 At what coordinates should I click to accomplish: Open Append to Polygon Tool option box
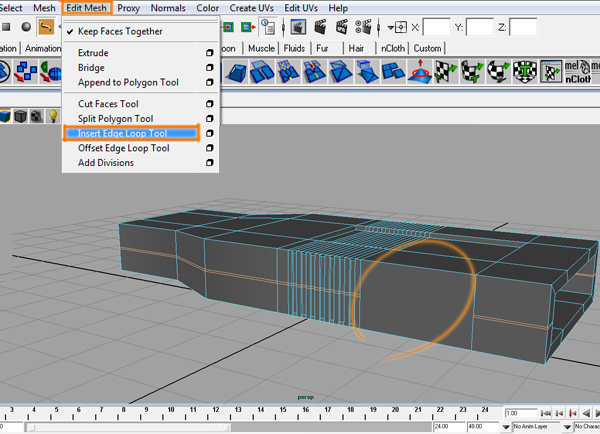(209, 82)
